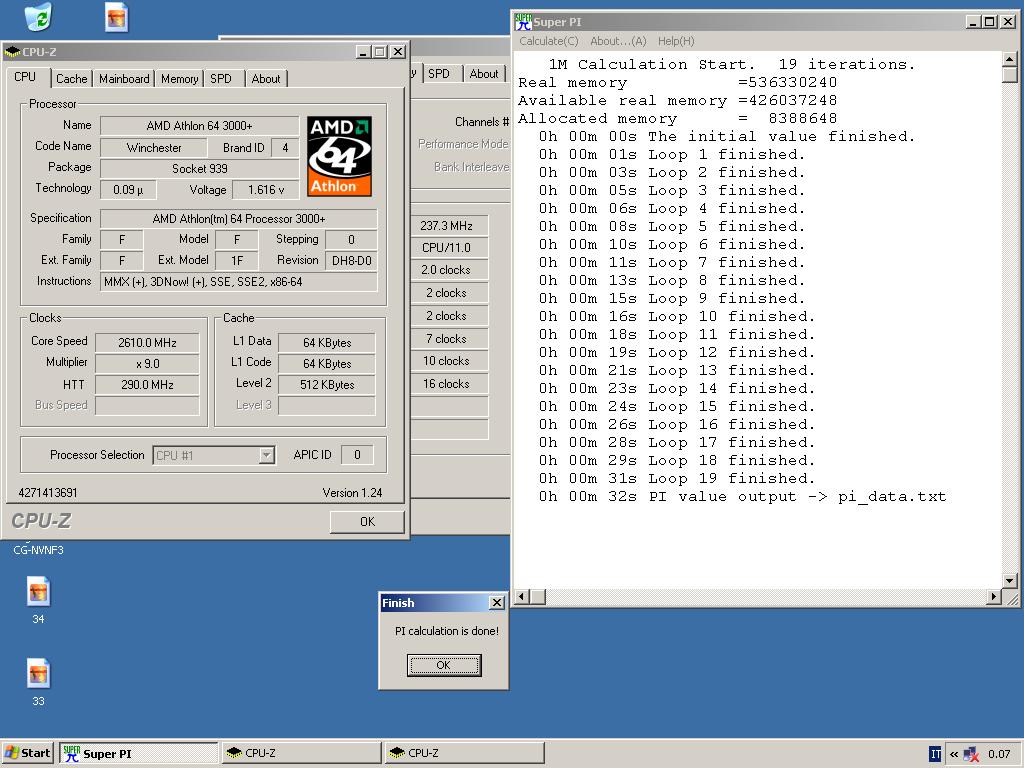Click Super PI vertical scrollbar up arrow
This screenshot has width=1024, height=768.
tap(1010, 59)
